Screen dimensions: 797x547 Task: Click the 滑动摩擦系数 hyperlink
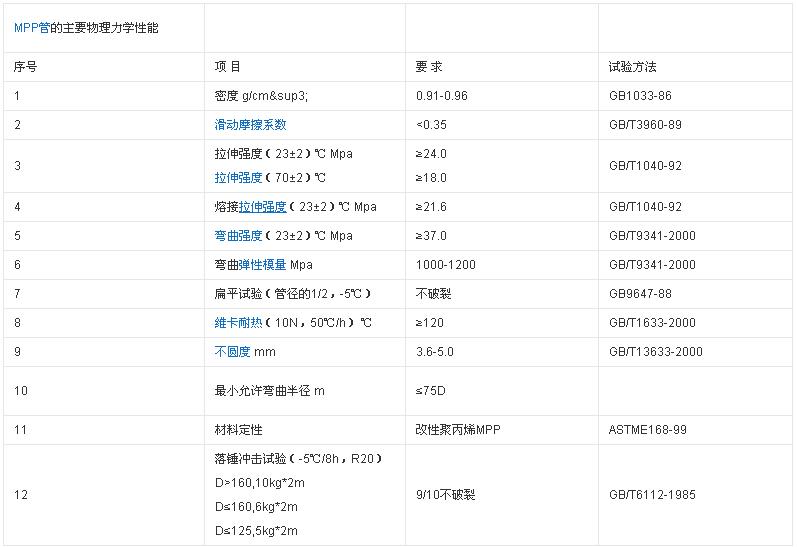[x=250, y=125]
